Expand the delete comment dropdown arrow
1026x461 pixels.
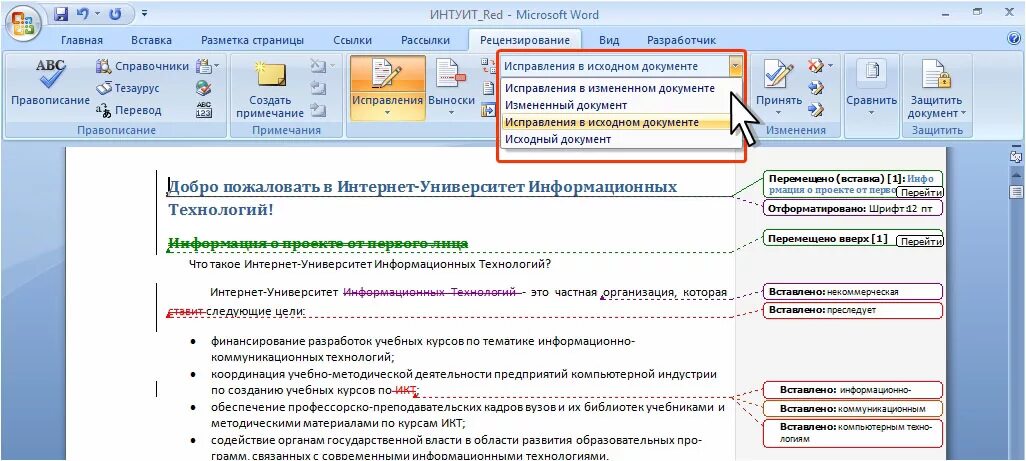[x=332, y=66]
